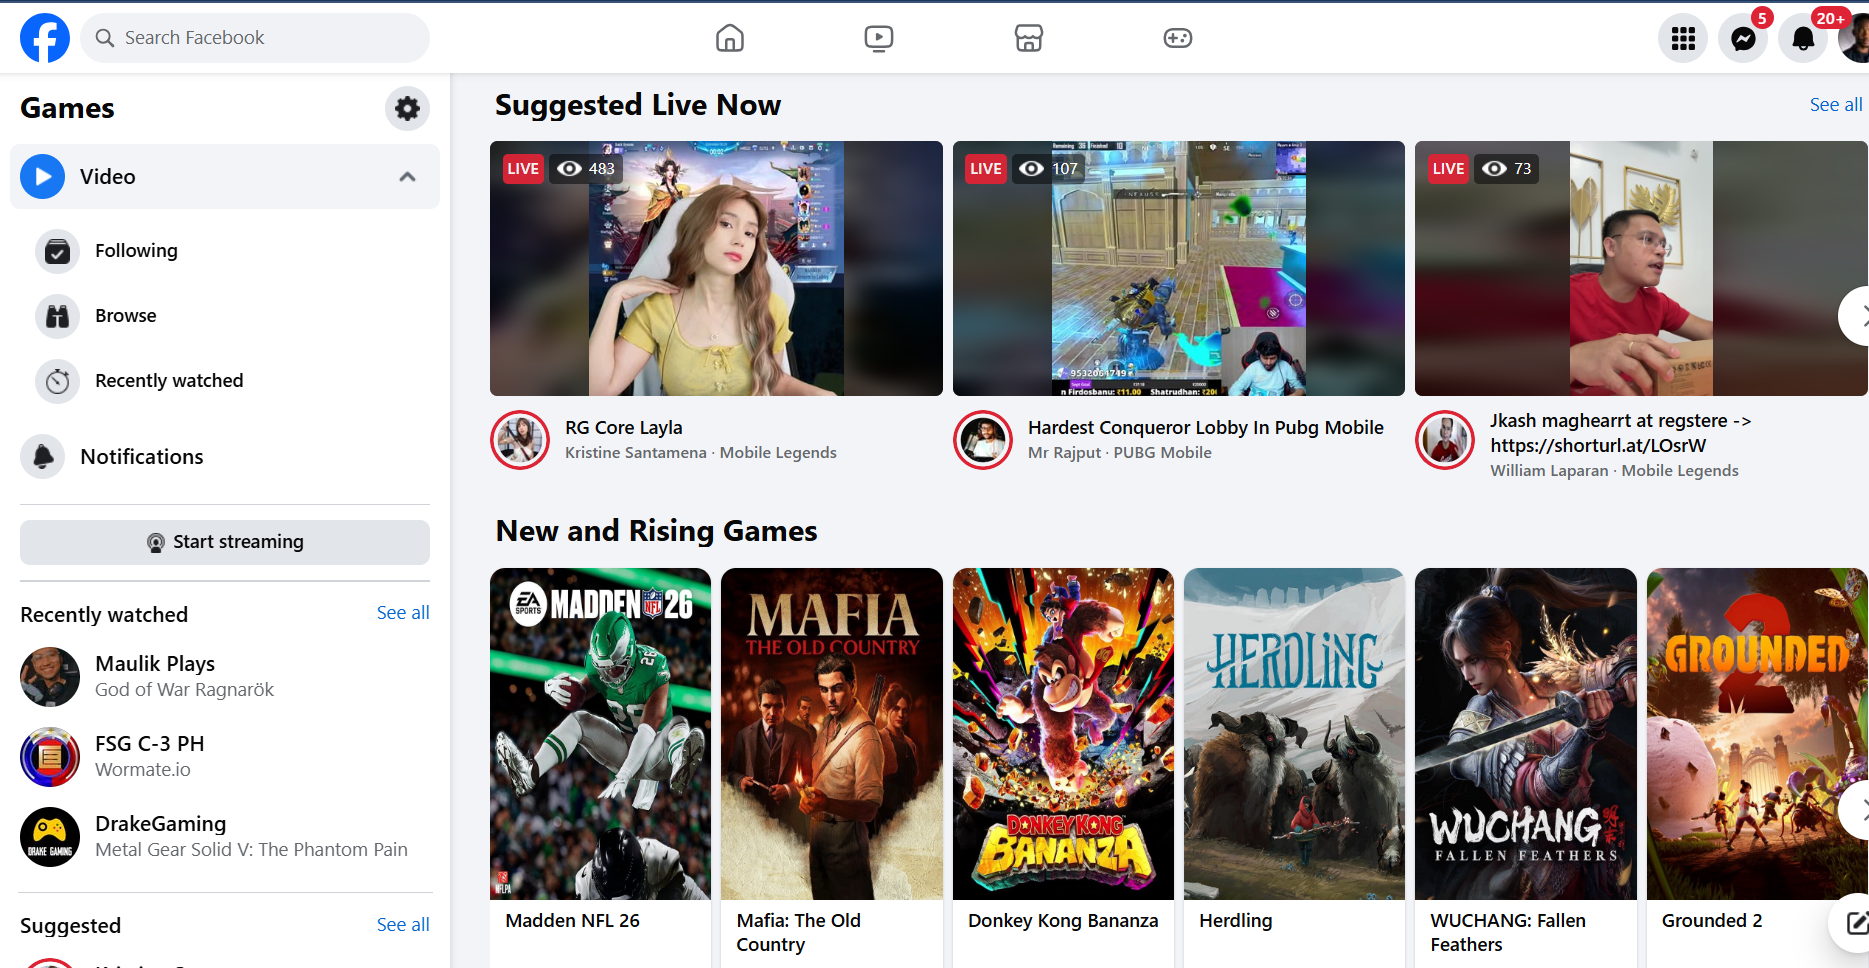Screen dimensions: 1869x968
Task: Click the blue Video play icon
Action: pos(43,176)
